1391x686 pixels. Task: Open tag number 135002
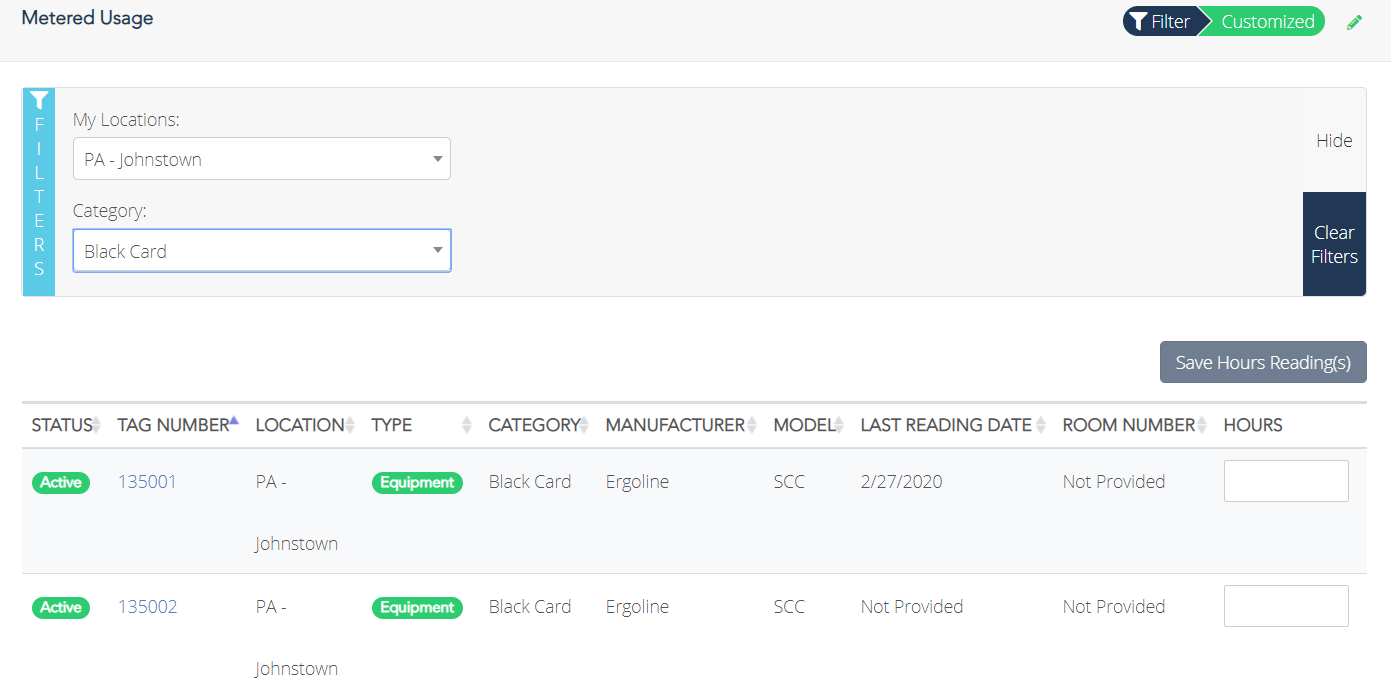pyautogui.click(x=147, y=607)
